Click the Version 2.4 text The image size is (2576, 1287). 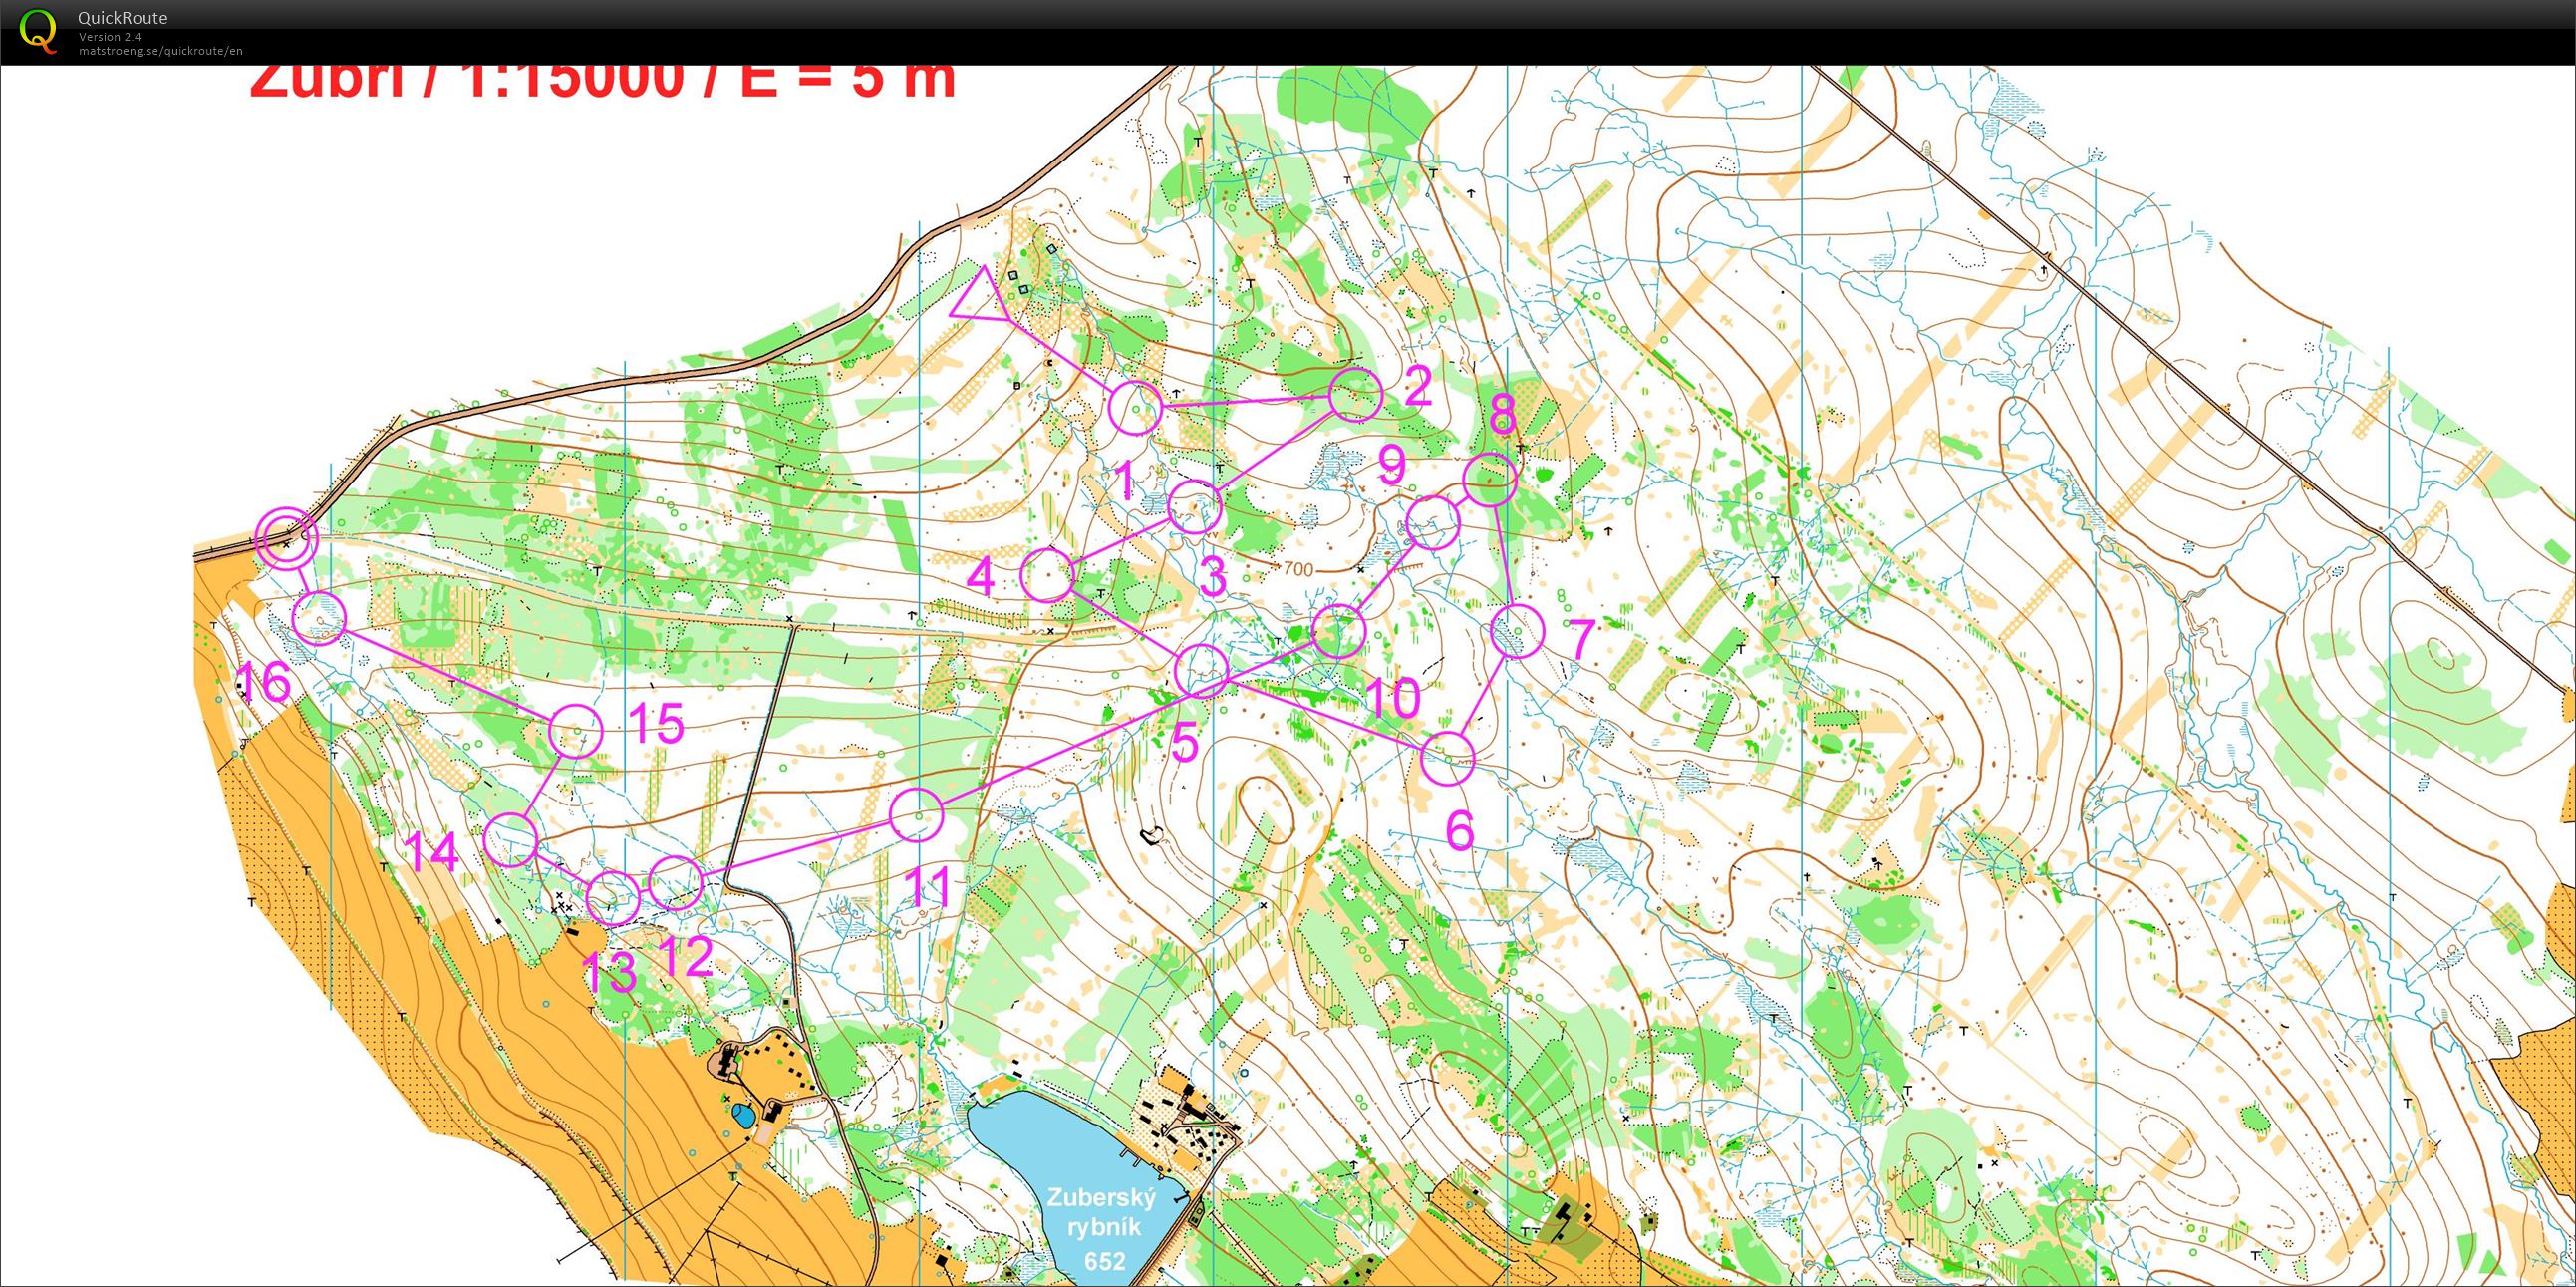110,37
